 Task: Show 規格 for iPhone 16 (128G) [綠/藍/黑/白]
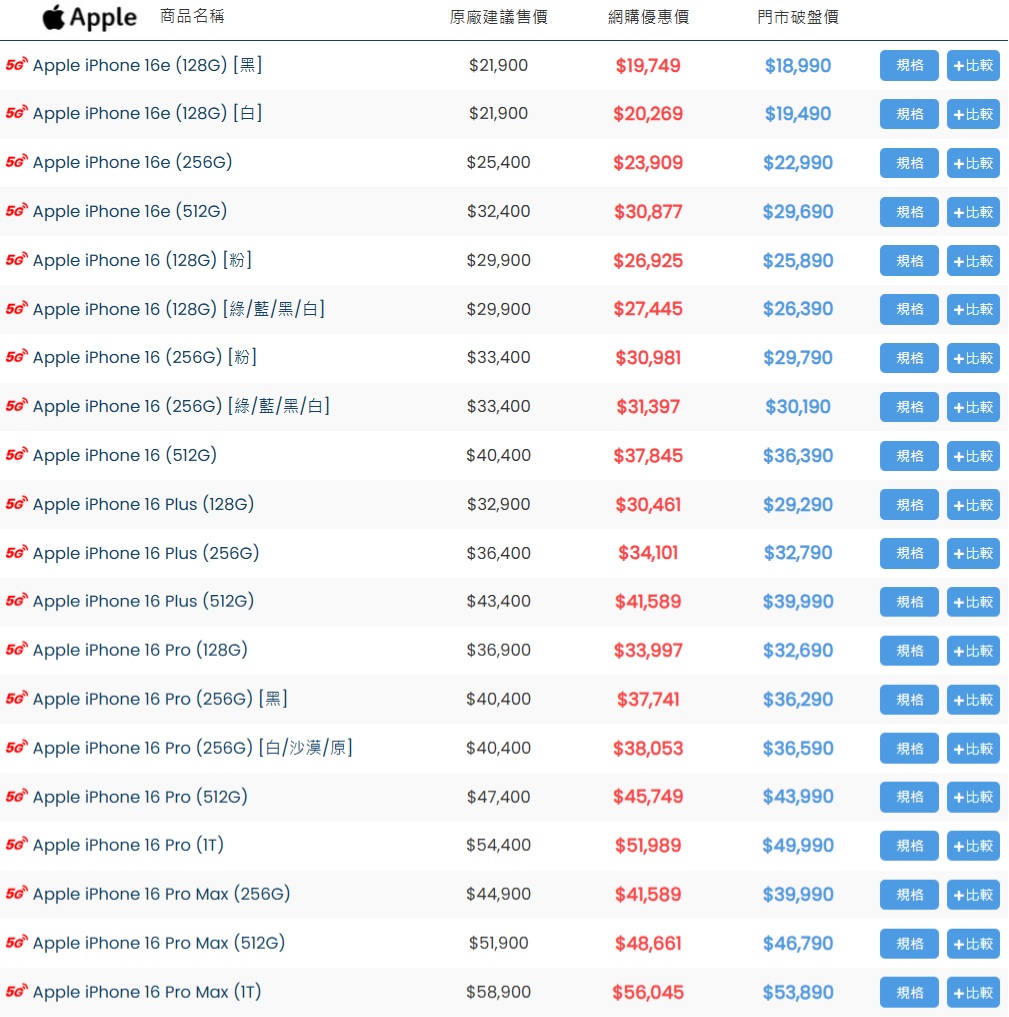click(x=909, y=309)
